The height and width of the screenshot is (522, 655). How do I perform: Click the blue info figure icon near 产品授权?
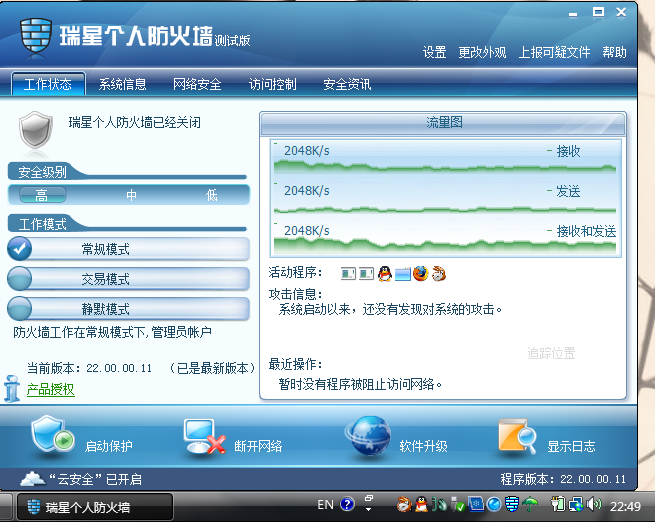12,388
